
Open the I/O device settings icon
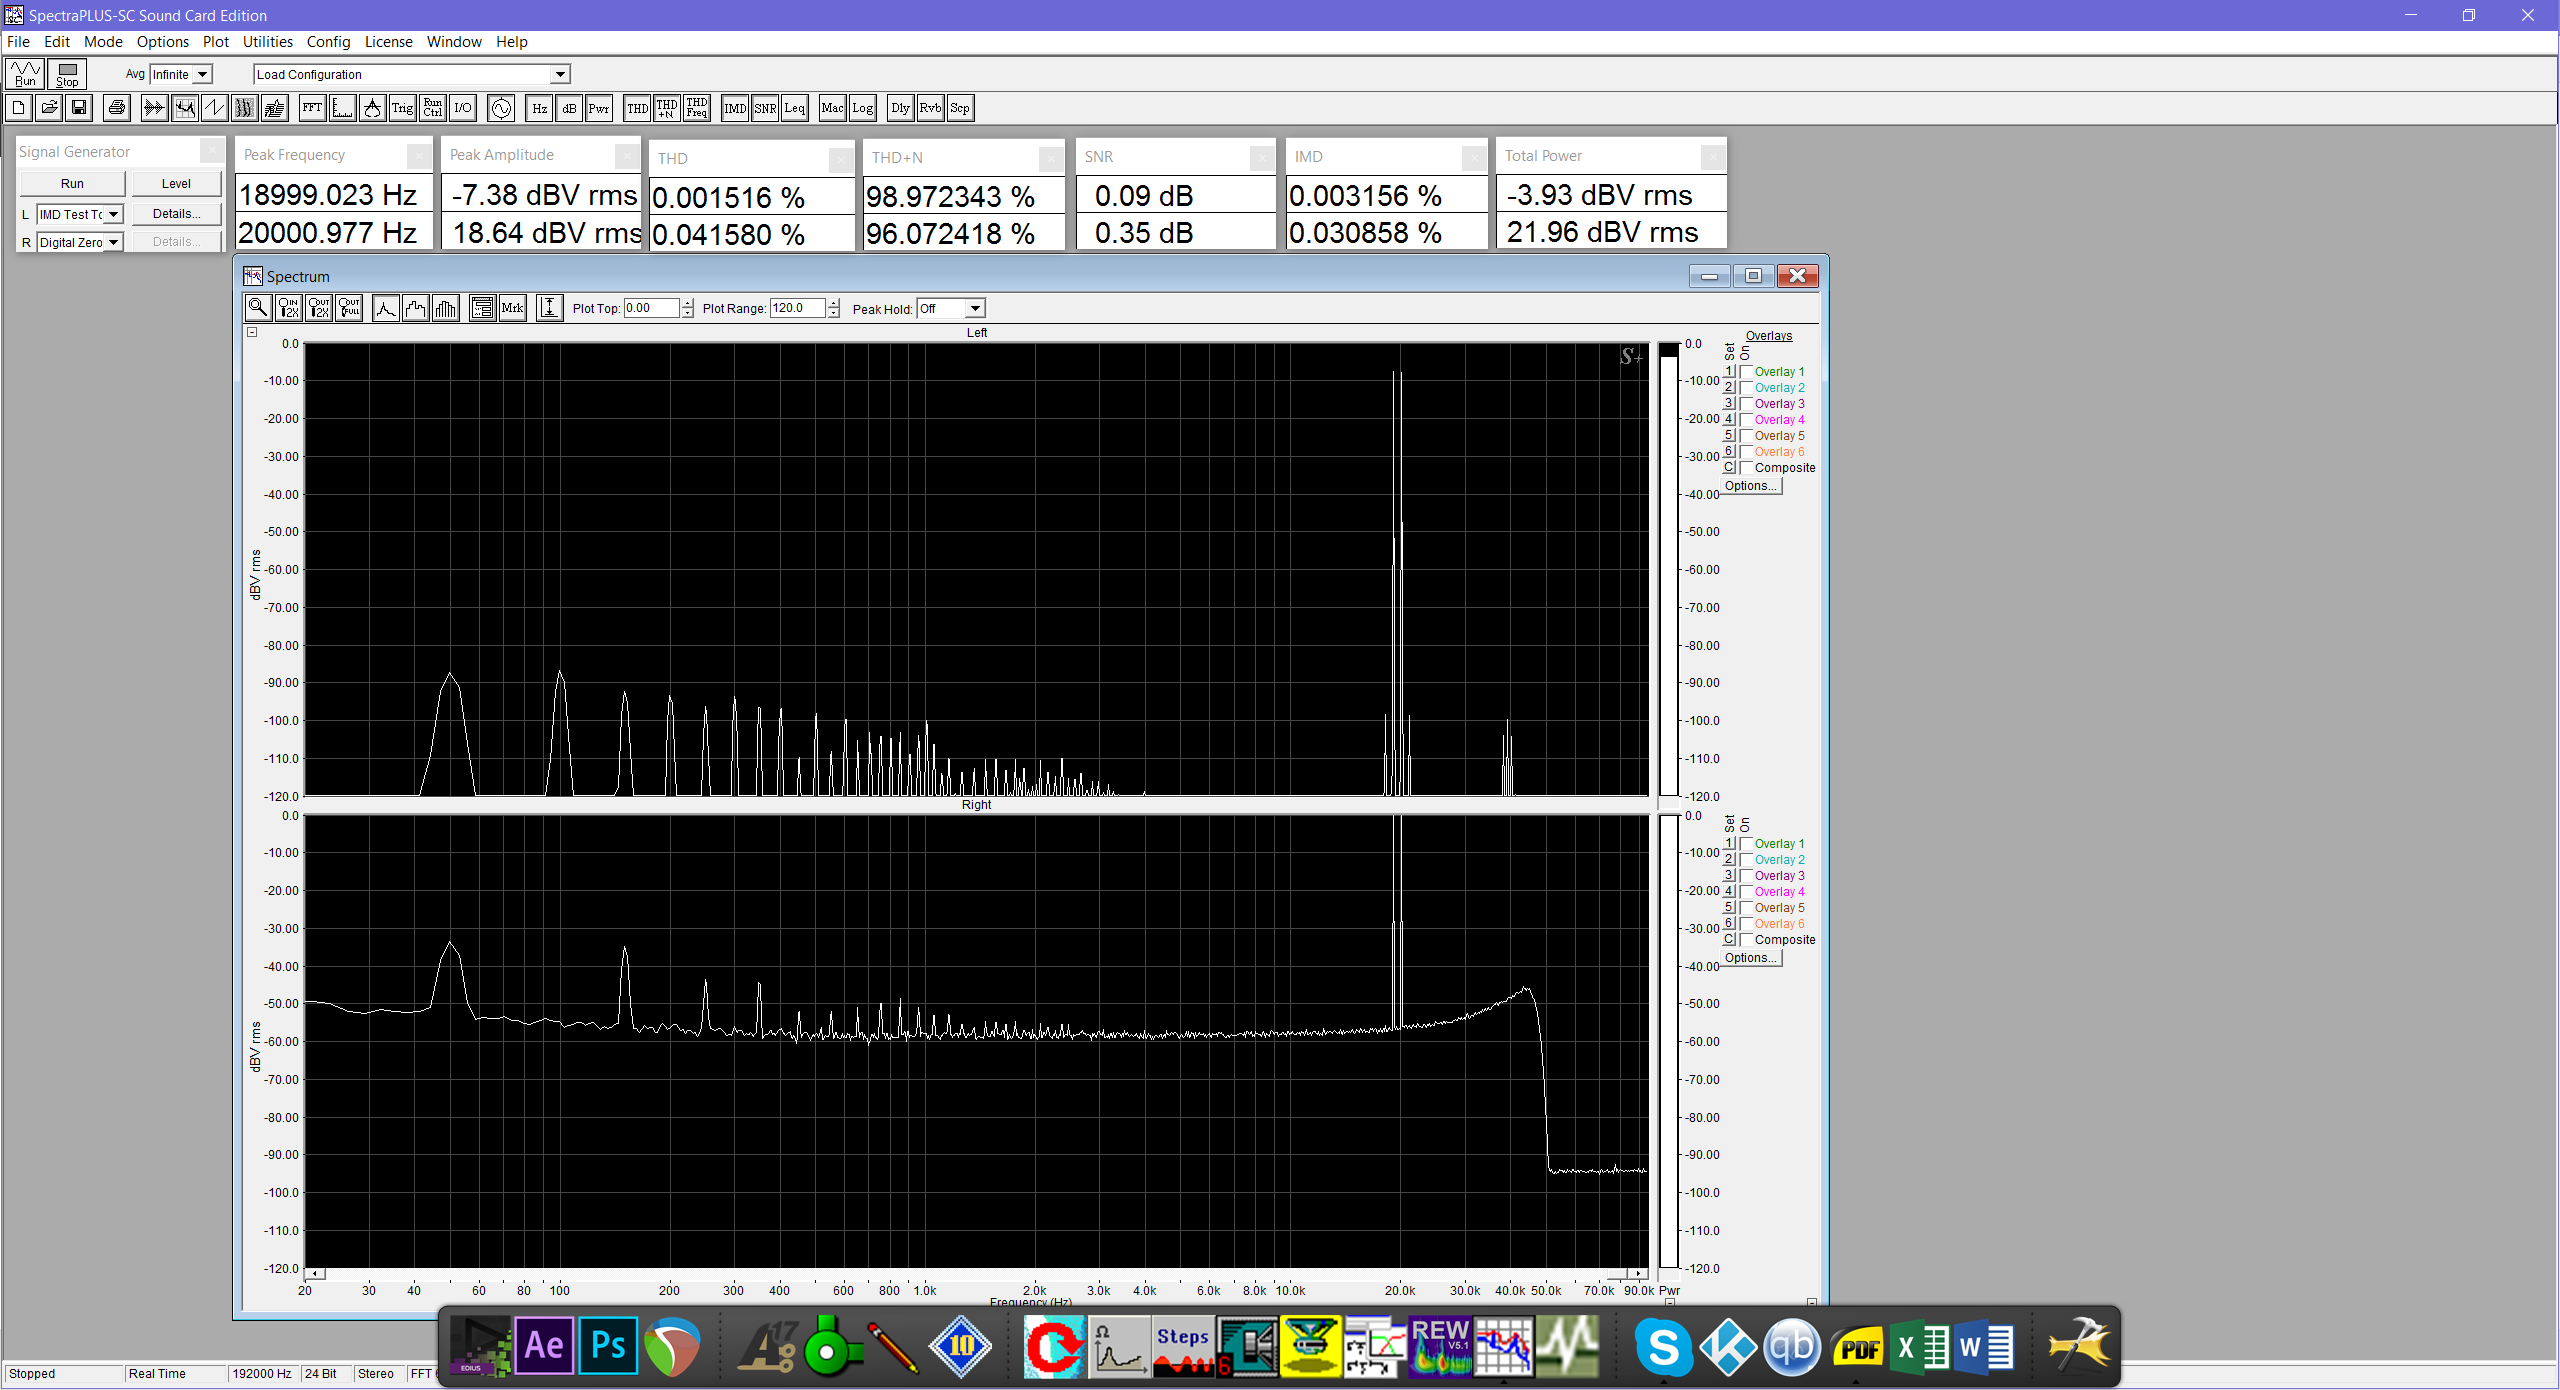point(463,108)
